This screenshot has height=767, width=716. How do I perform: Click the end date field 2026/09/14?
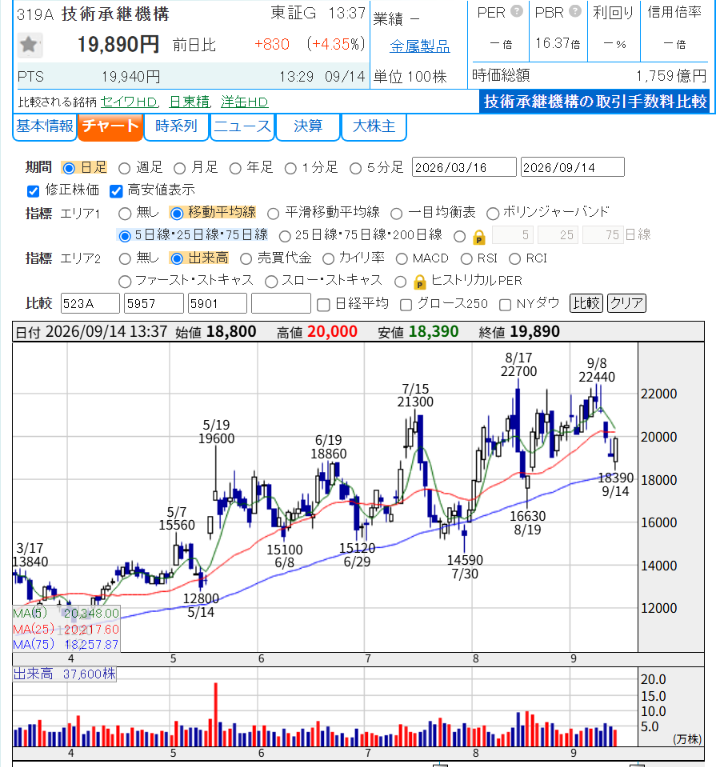[x=573, y=167]
